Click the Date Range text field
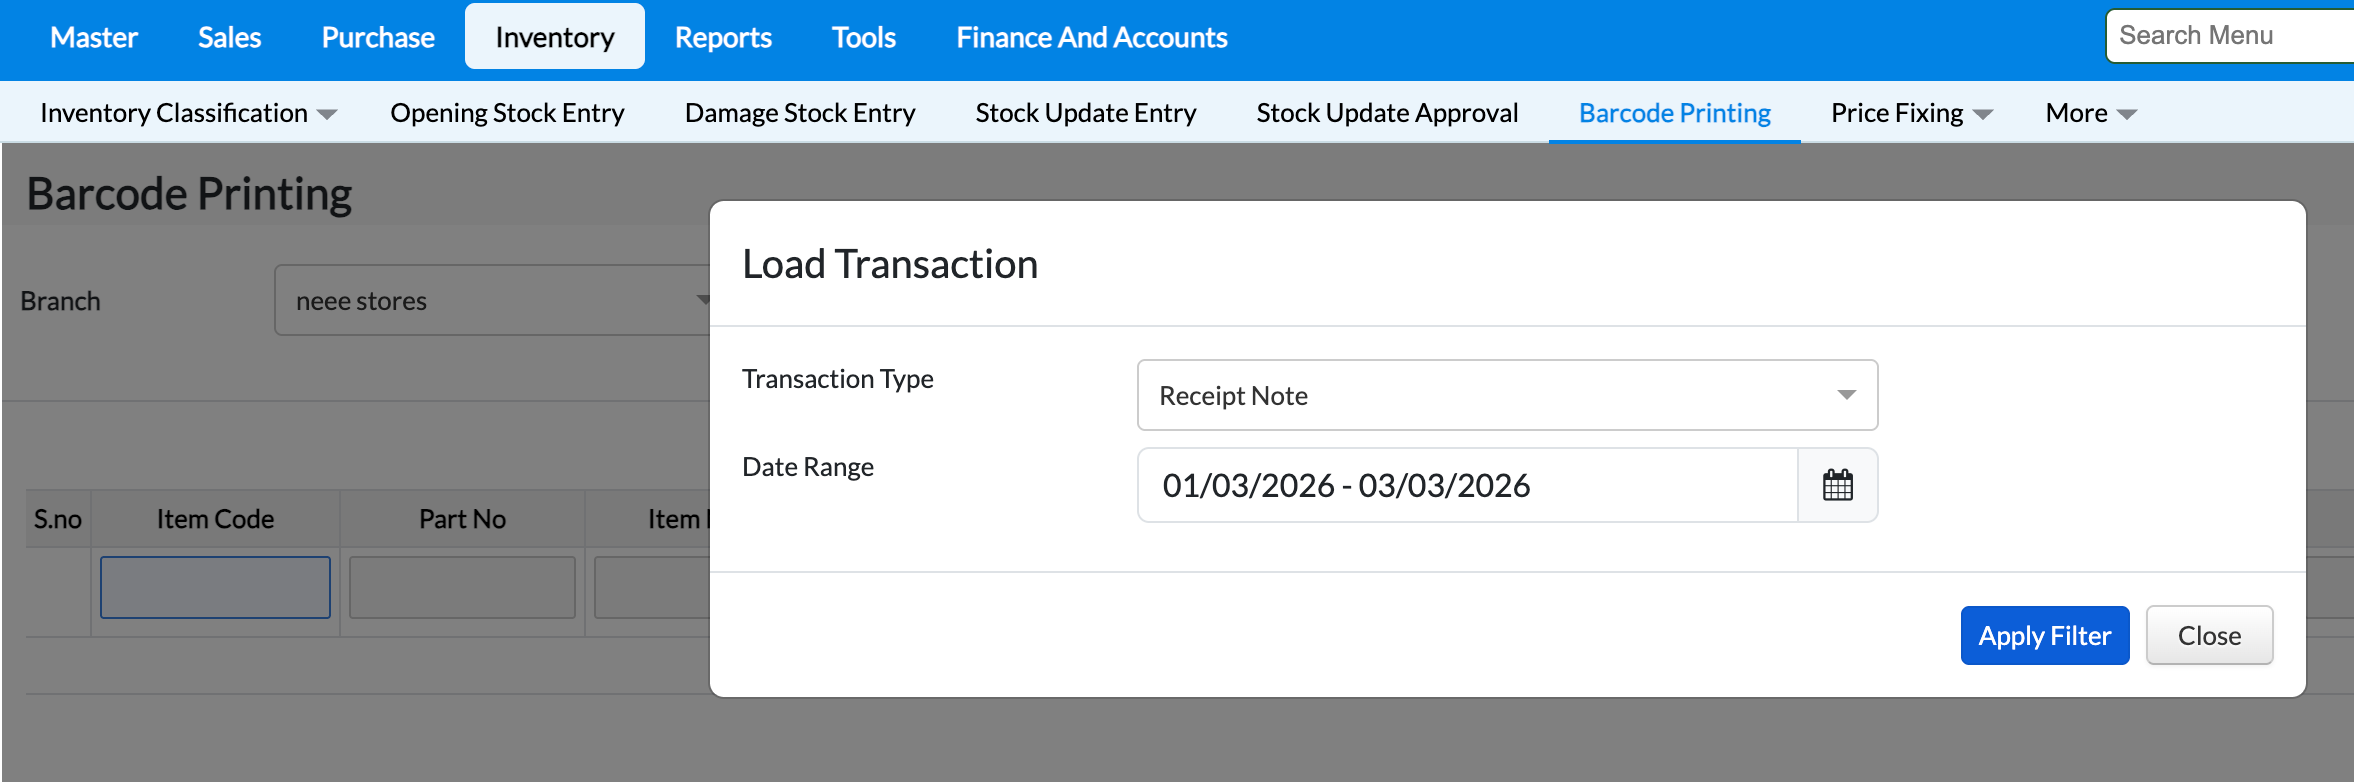The height and width of the screenshot is (782, 2354). pyautogui.click(x=1467, y=485)
